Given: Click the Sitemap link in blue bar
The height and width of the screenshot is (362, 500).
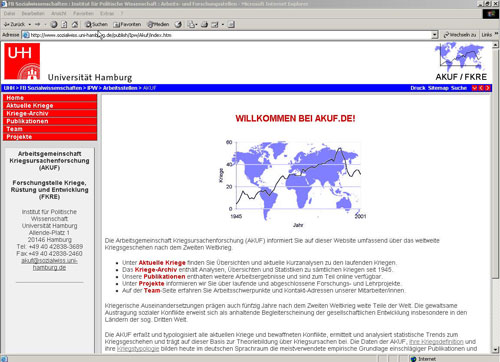Looking at the screenshot, I should click(438, 88).
